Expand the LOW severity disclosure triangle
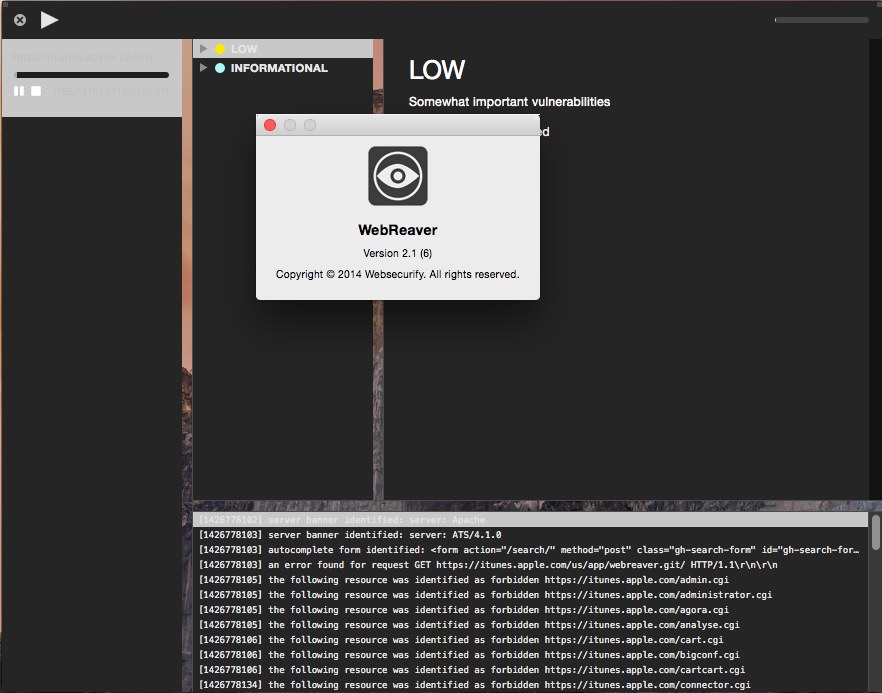This screenshot has height=693, width=882. coord(204,49)
